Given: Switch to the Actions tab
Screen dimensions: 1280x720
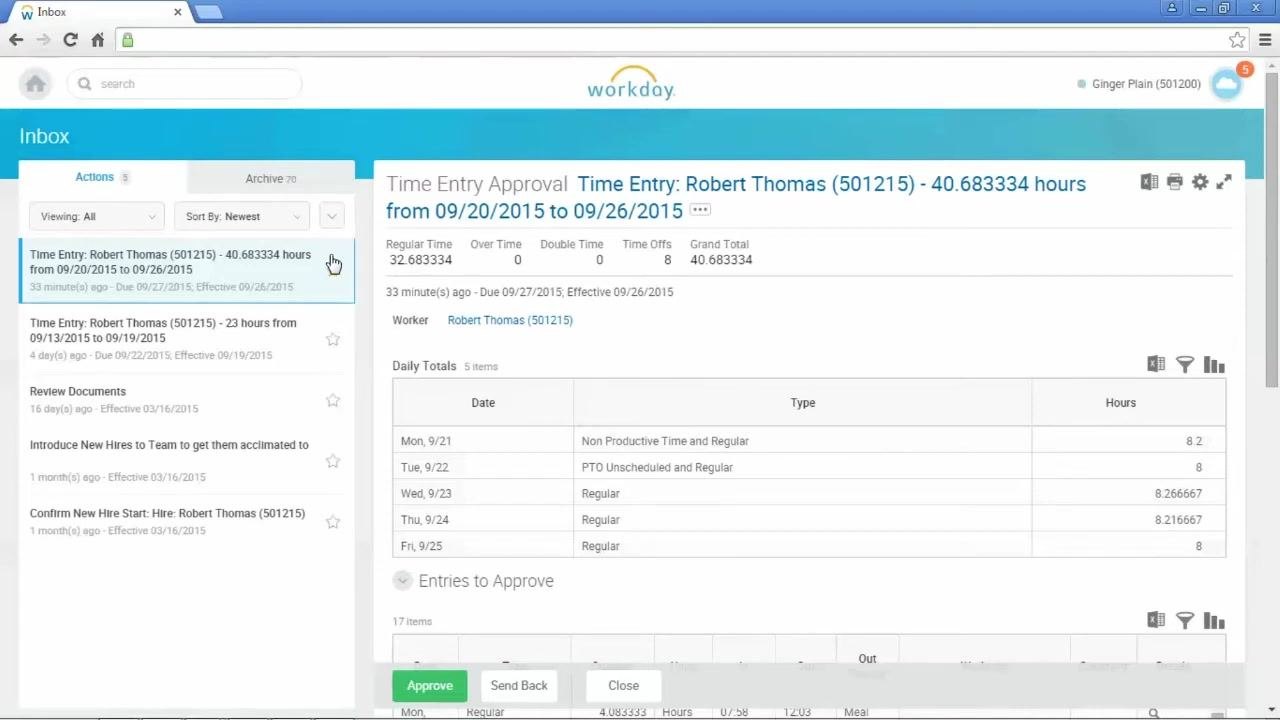Looking at the screenshot, I should (102, 177).
